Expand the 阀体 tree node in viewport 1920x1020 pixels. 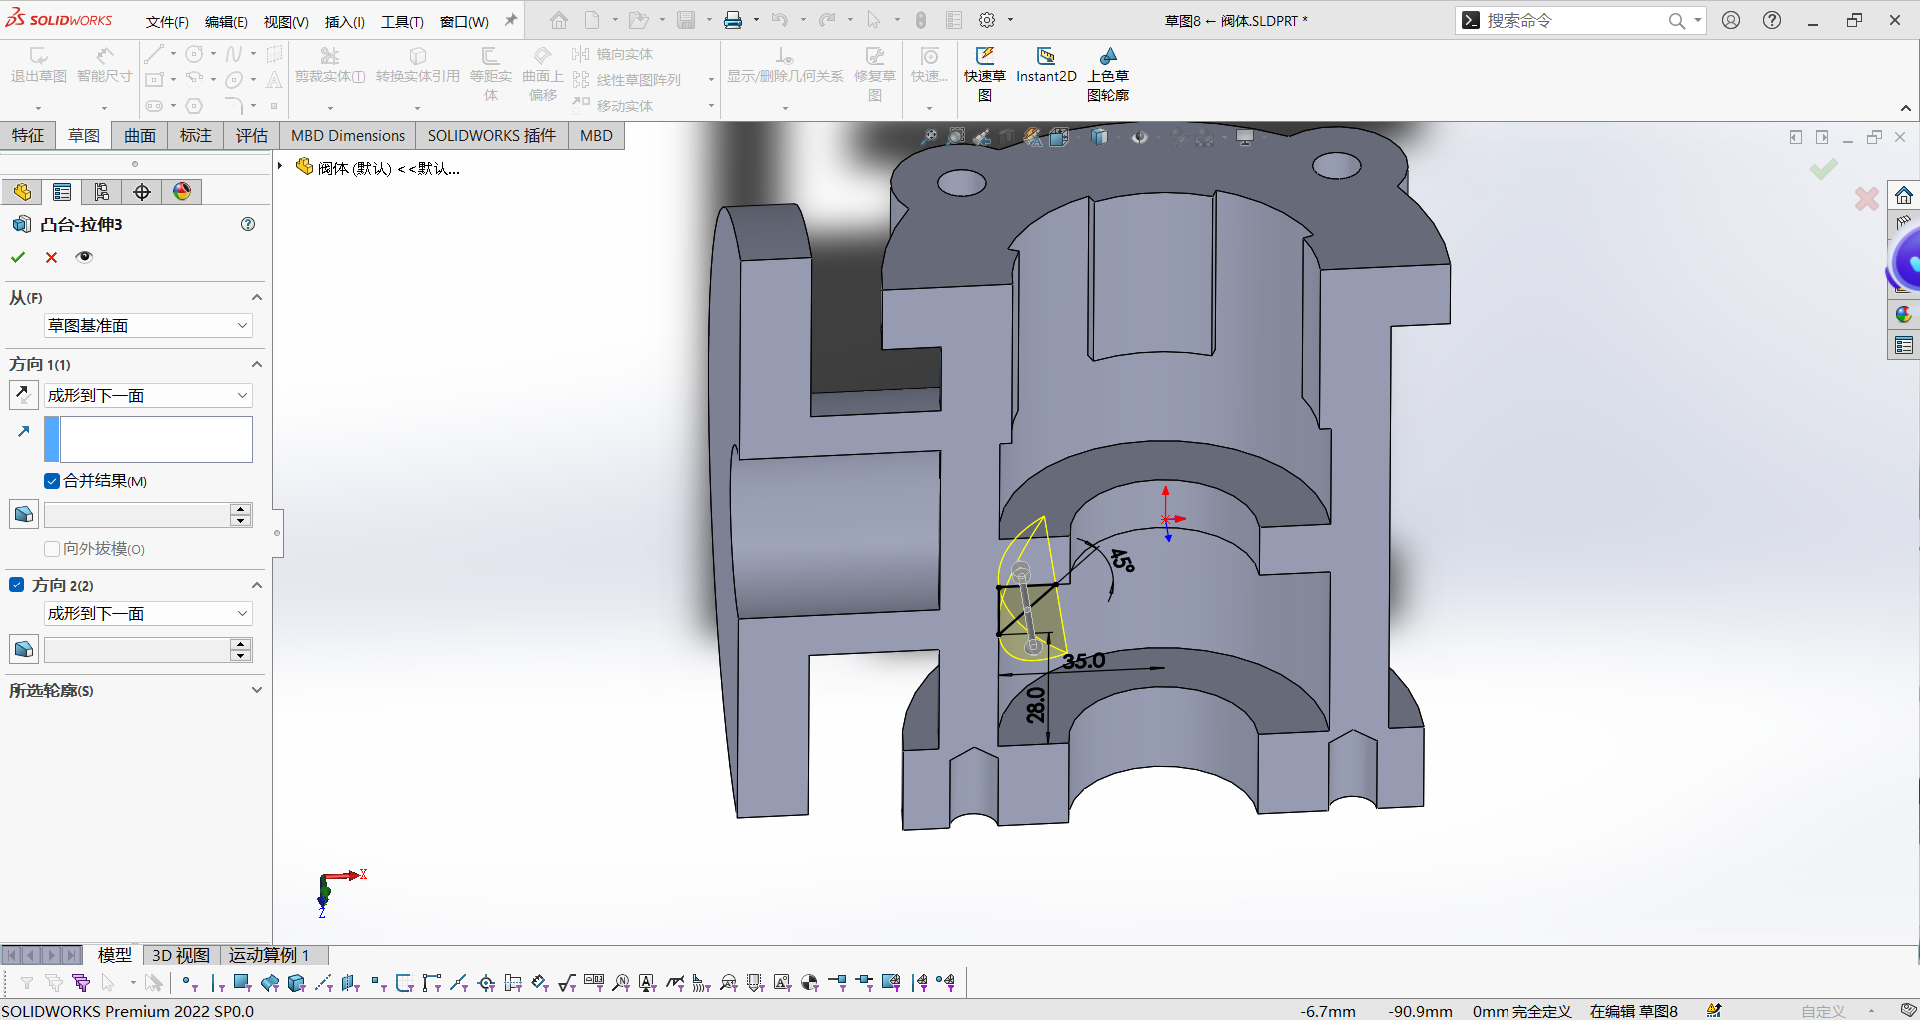point(281,166)
